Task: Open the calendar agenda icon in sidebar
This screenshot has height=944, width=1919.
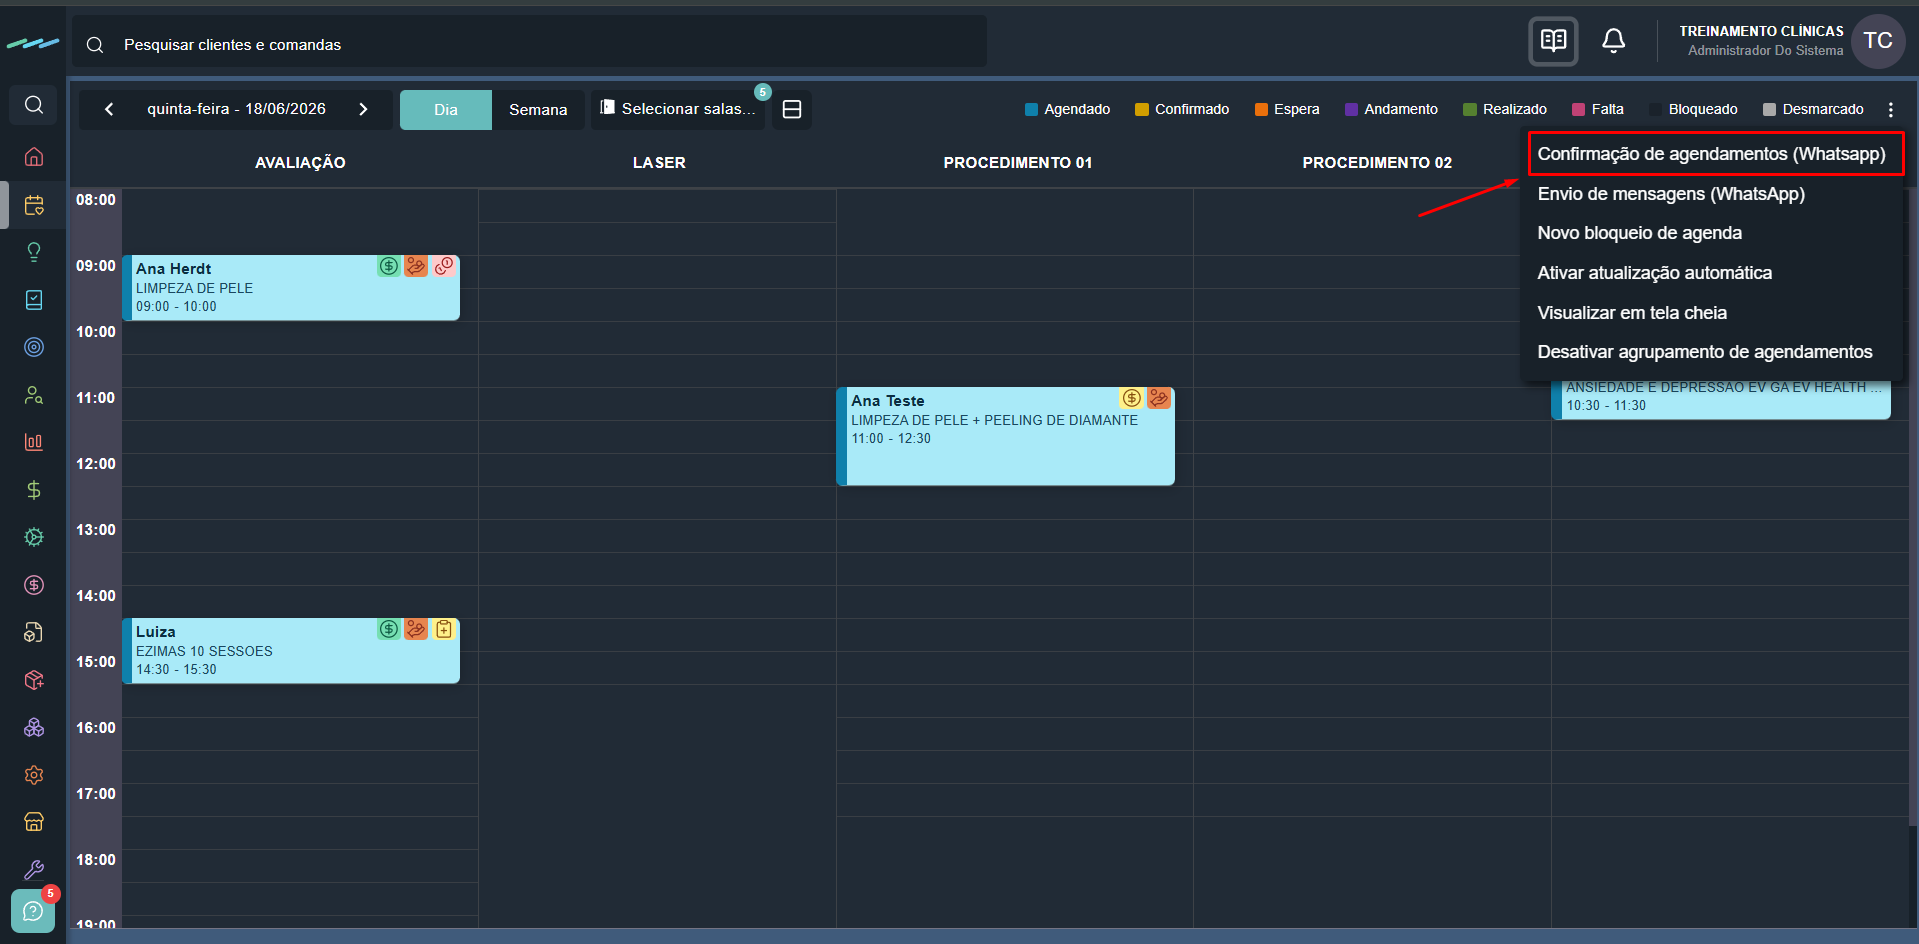Action: (x=34, y=205)
